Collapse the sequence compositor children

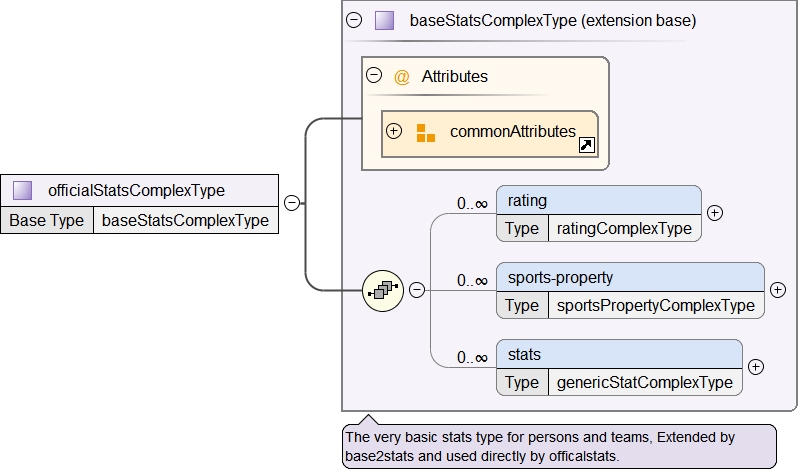[x=417, y=290]
